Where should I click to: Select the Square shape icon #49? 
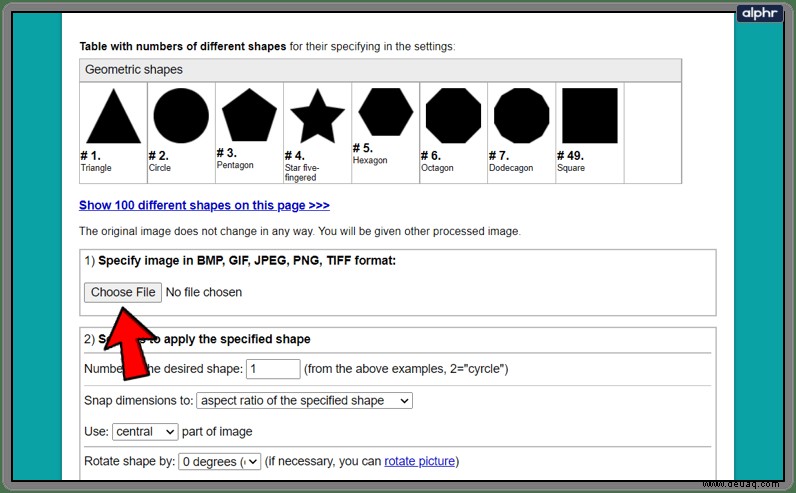[590, 116]
